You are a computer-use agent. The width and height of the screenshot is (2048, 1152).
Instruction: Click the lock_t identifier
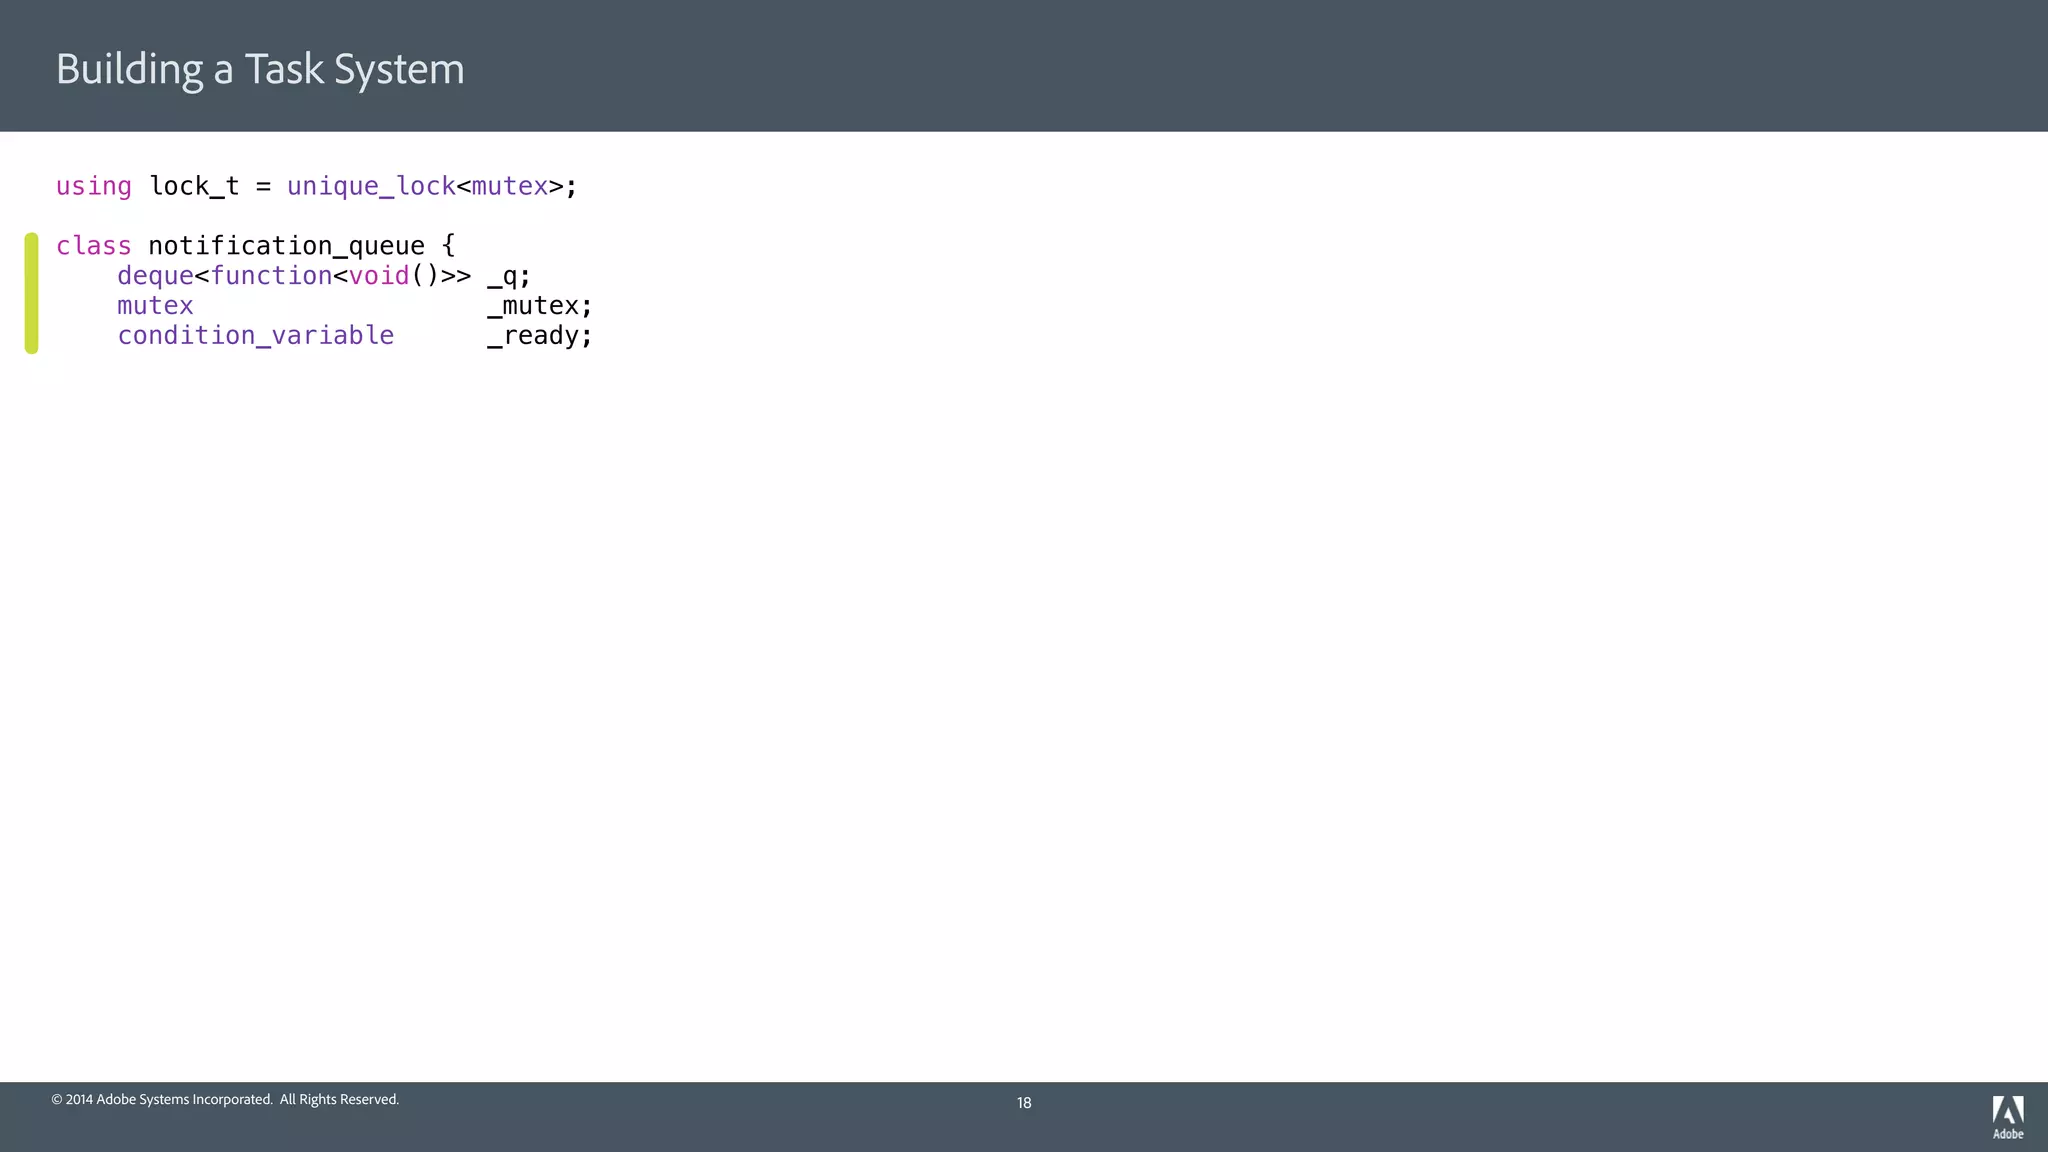(194, 187)
